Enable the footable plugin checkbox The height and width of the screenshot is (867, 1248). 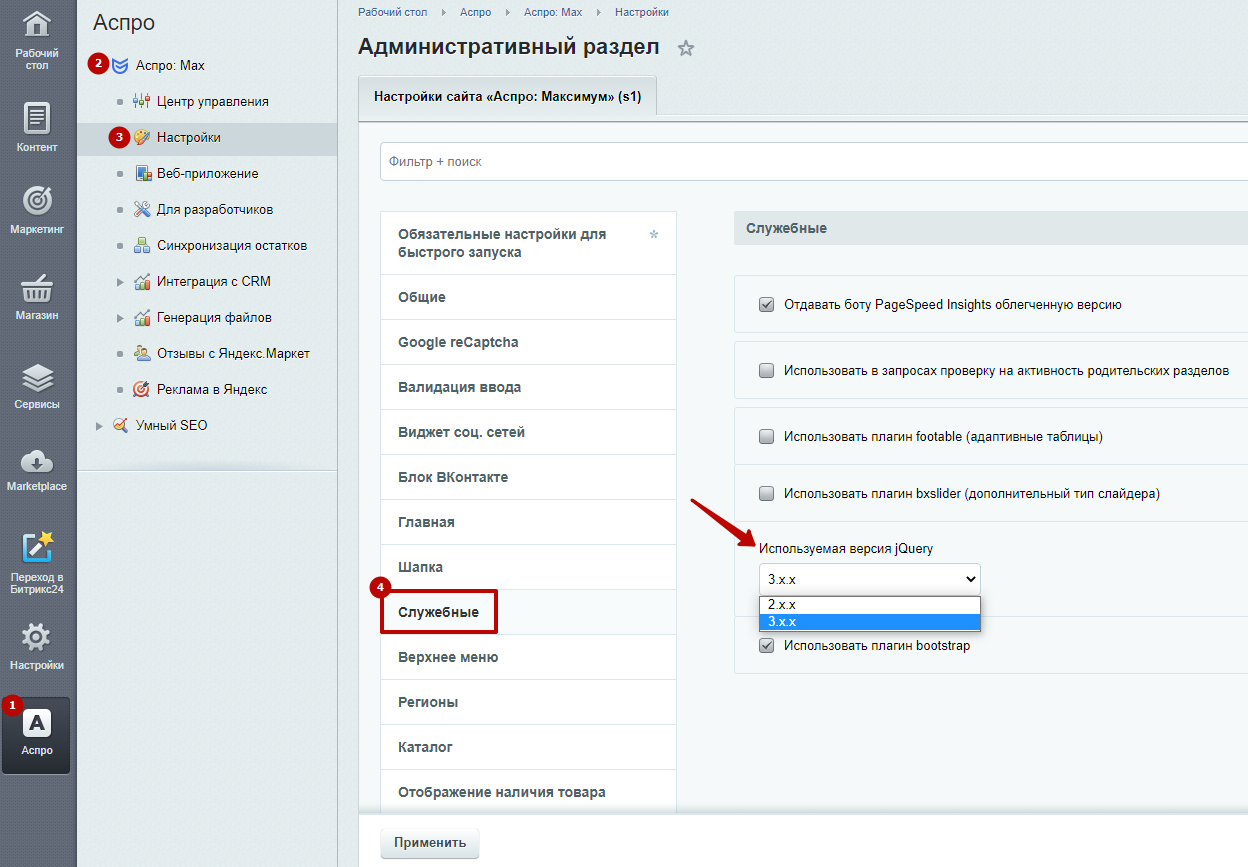click(x=767, y=436)
